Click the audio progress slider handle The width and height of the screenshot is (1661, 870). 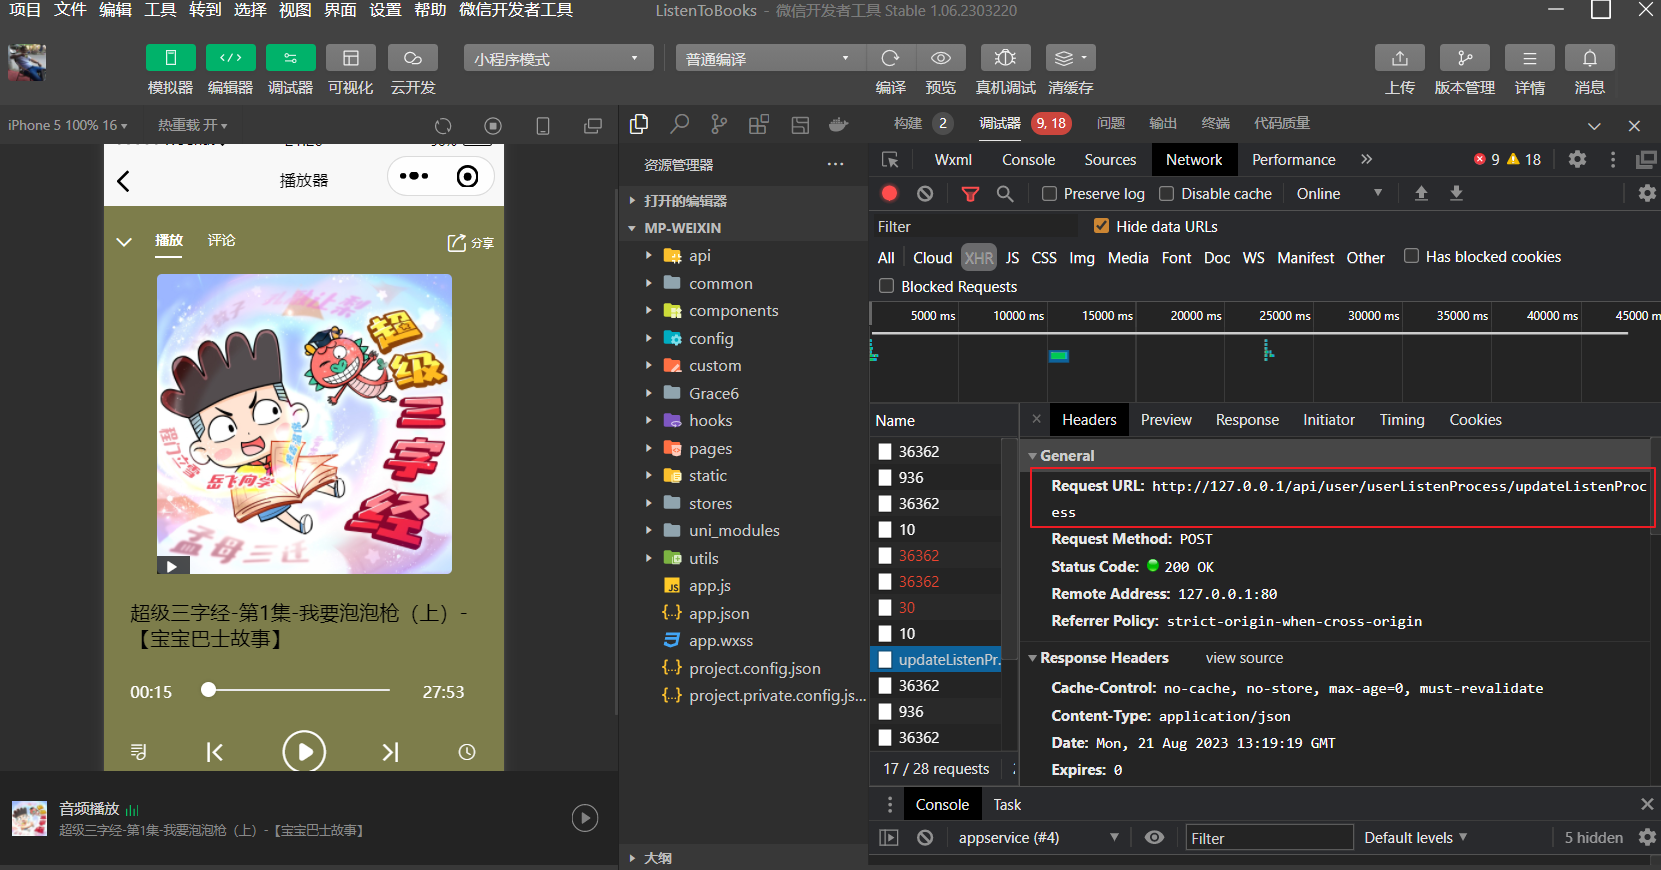[208, 689]
